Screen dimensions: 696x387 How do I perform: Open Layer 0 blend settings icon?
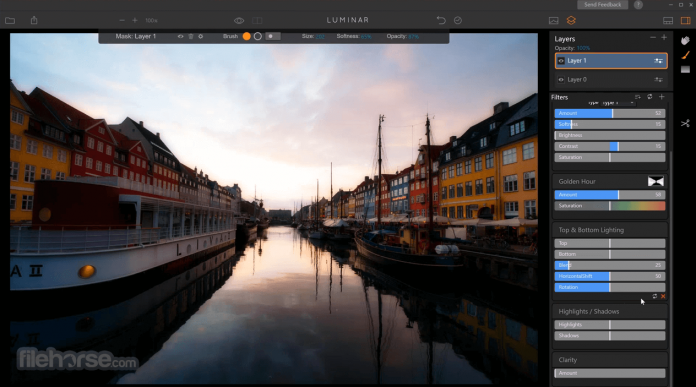click(658, 80)
